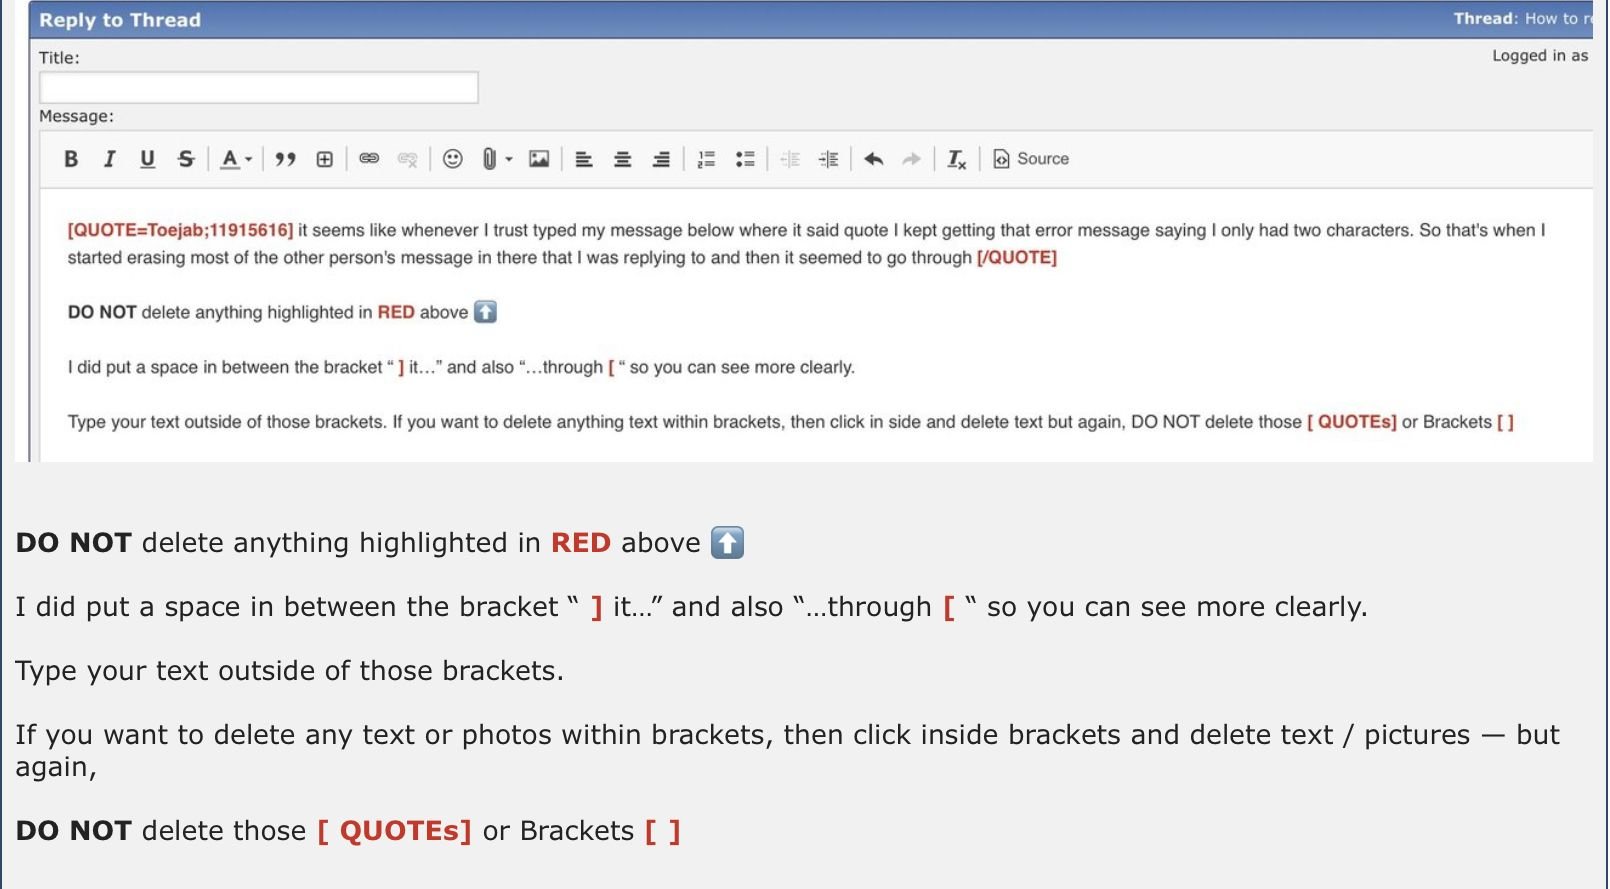The width and height of the screenshot is (1610, 889).
Task: Remove formatting from selected text
Action: pyautogui.click(x=957, y=159)
